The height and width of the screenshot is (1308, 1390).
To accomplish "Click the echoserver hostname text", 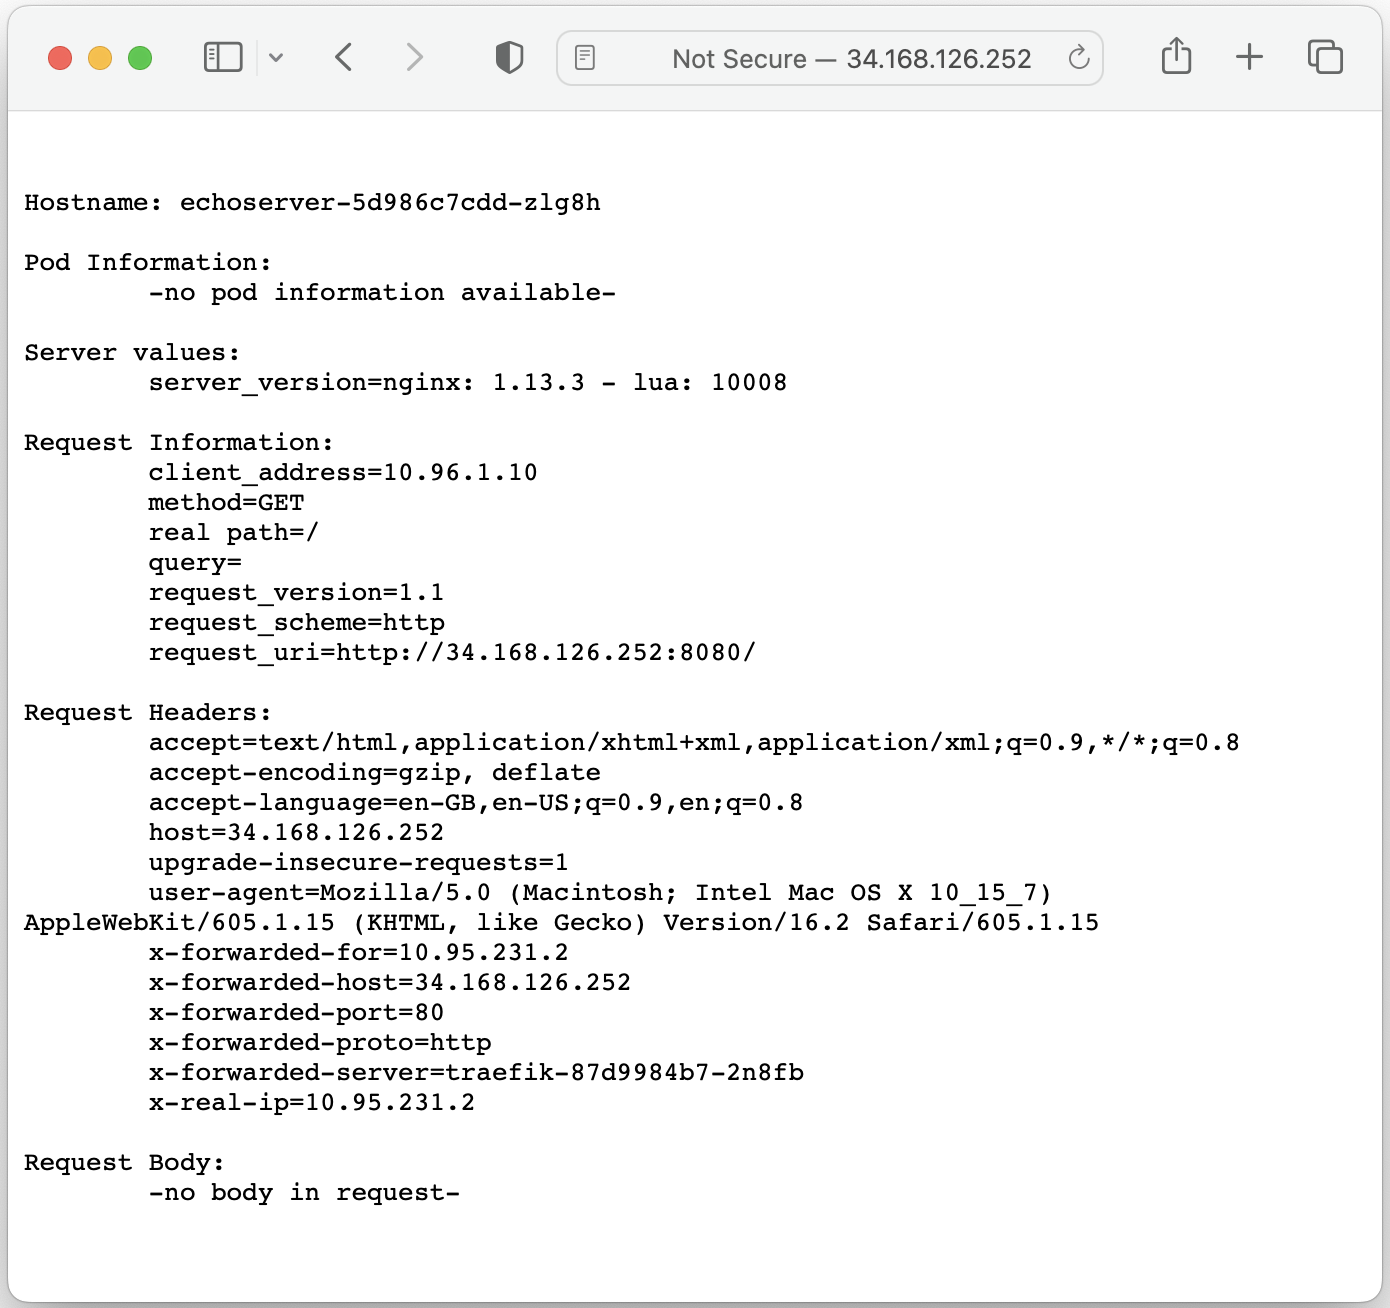I will pos(390,203).
